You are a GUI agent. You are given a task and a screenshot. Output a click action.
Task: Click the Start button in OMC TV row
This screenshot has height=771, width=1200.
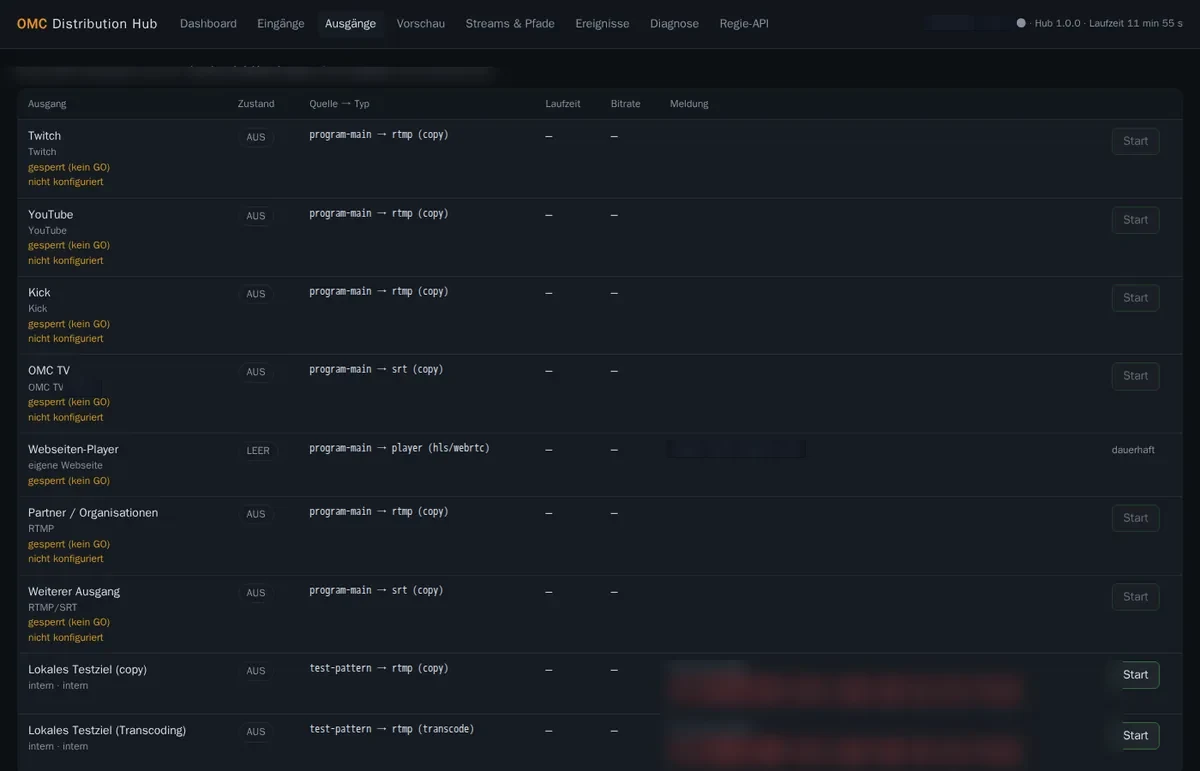(x=1135, y=376)
